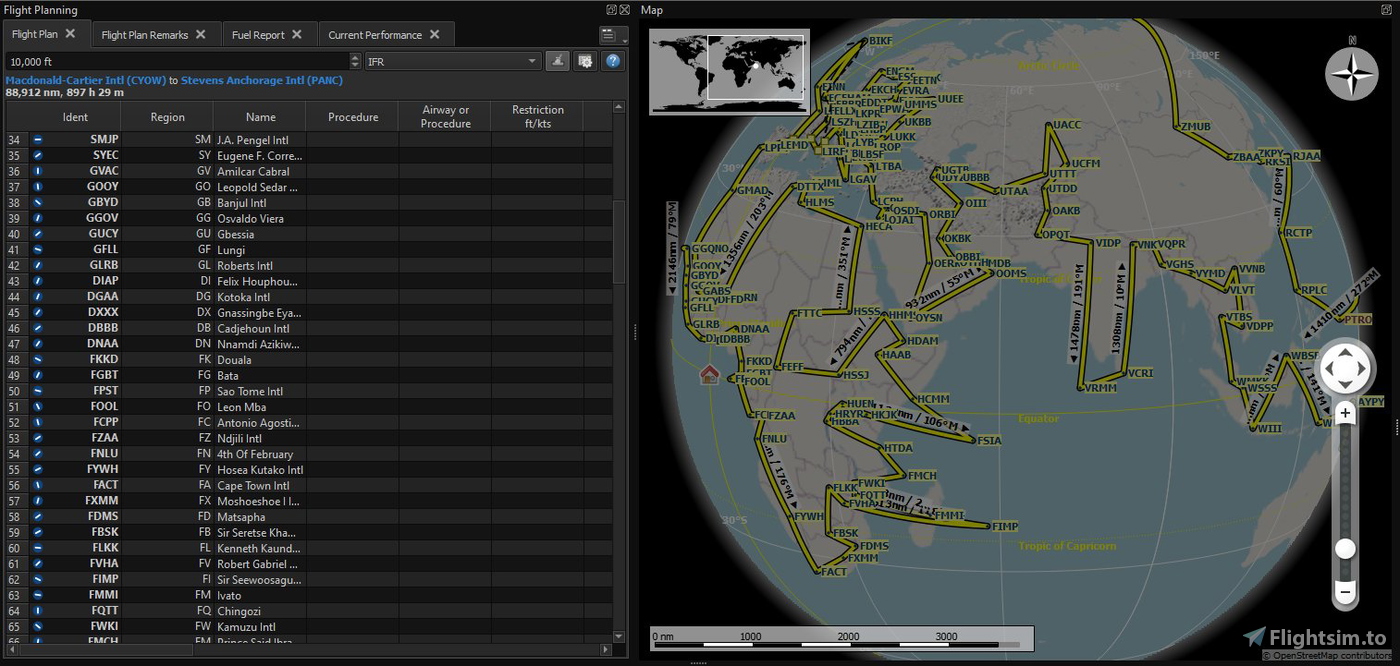Click the compass rose to reset map orientation
This screenshot has width=1400, height=666.
pos(1352,73)
